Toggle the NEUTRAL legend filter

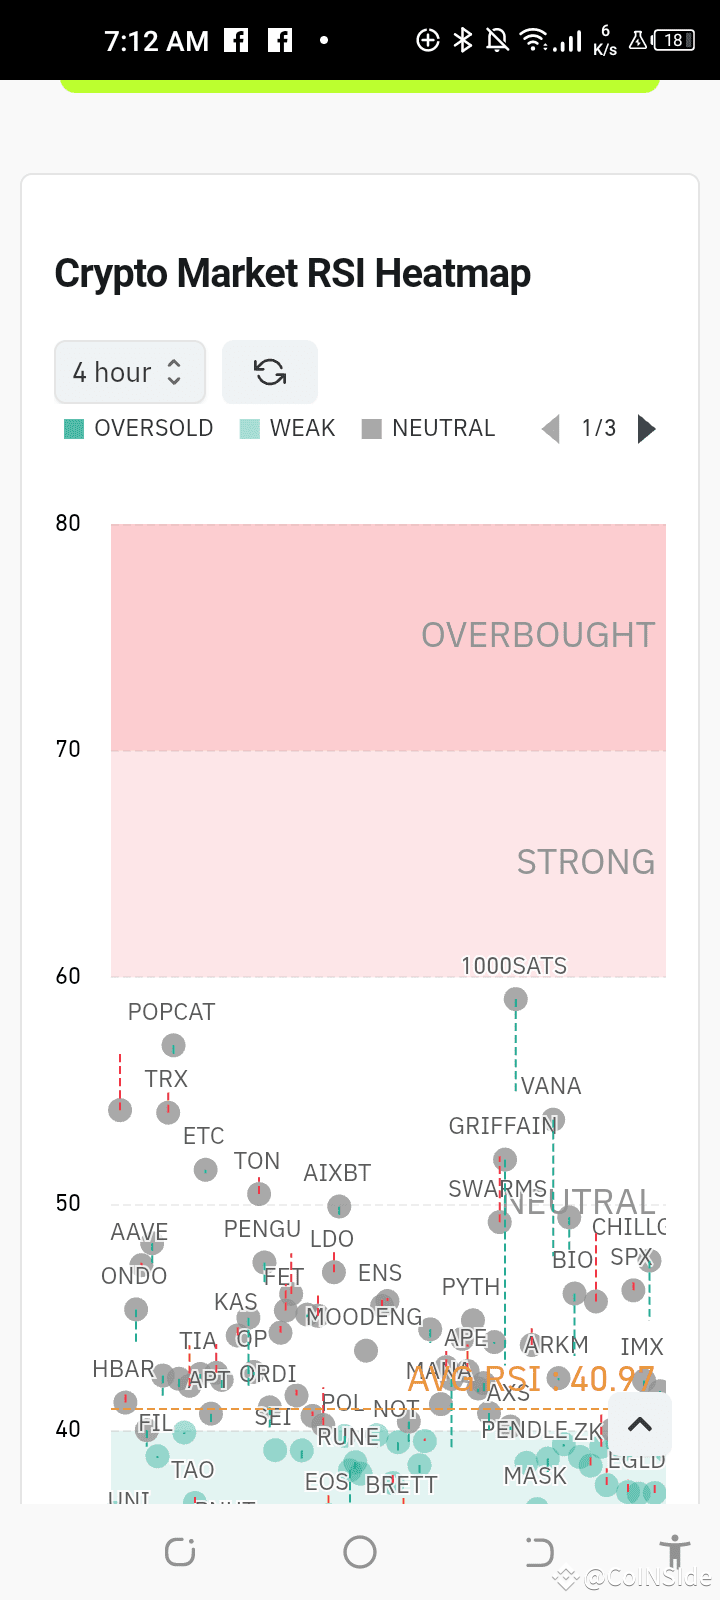click(428, 428)
